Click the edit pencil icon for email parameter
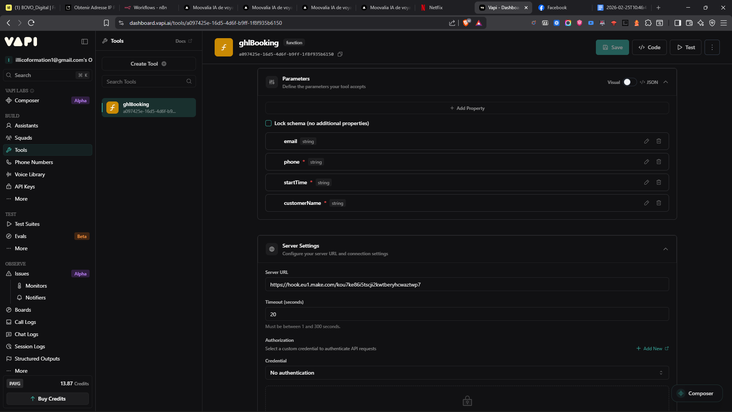Viewport: 732px width, 412px height. tap(646, 141)
